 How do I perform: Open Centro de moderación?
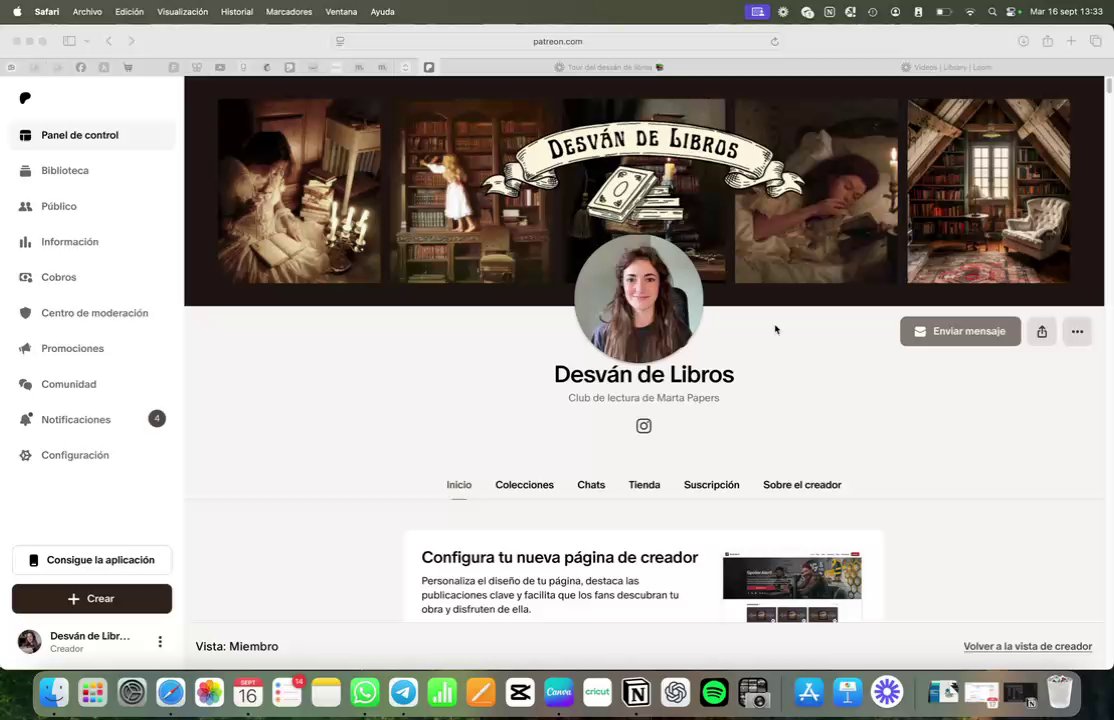point(92,313)
